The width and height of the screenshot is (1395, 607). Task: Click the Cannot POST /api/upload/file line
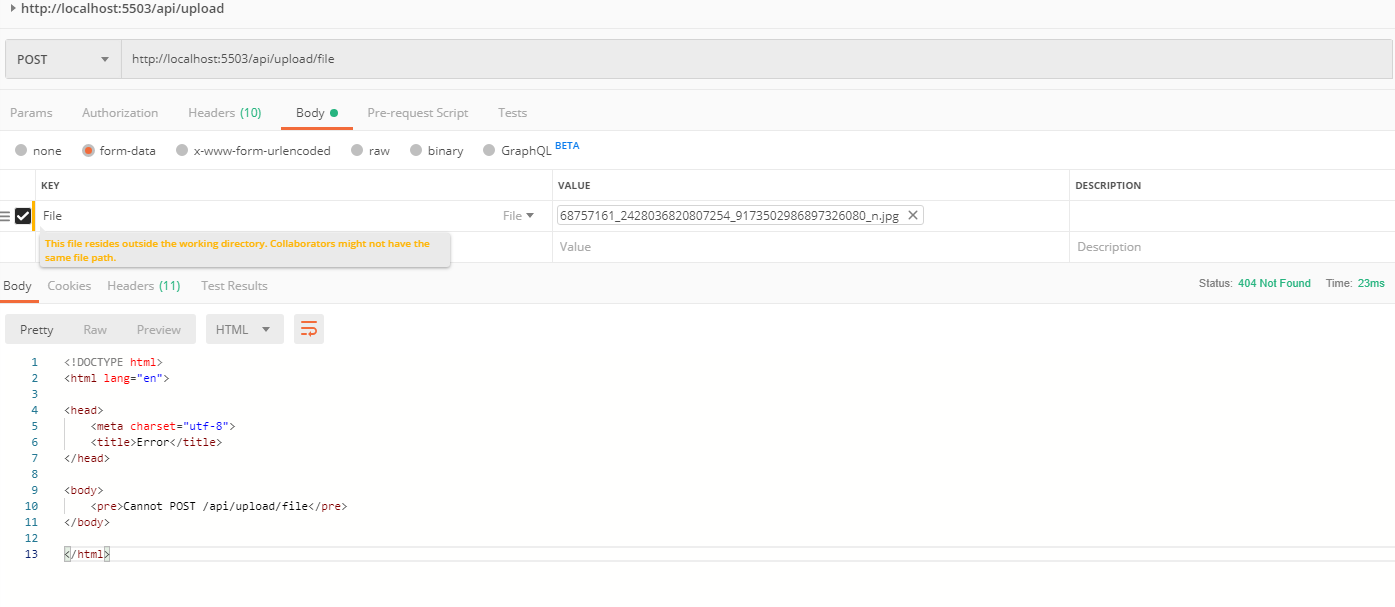click(x=218, y=506)
